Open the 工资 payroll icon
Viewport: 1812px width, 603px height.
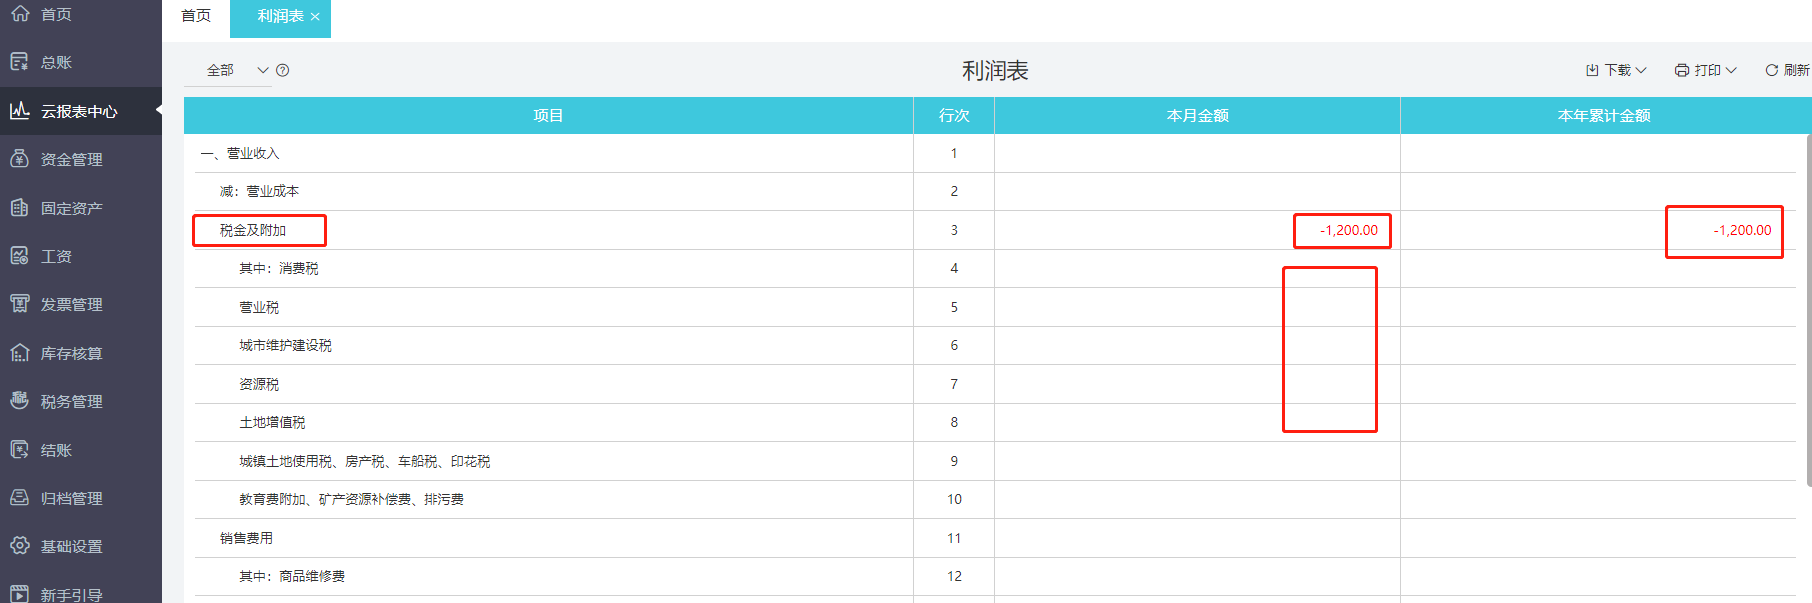click(x=19, y=256)
